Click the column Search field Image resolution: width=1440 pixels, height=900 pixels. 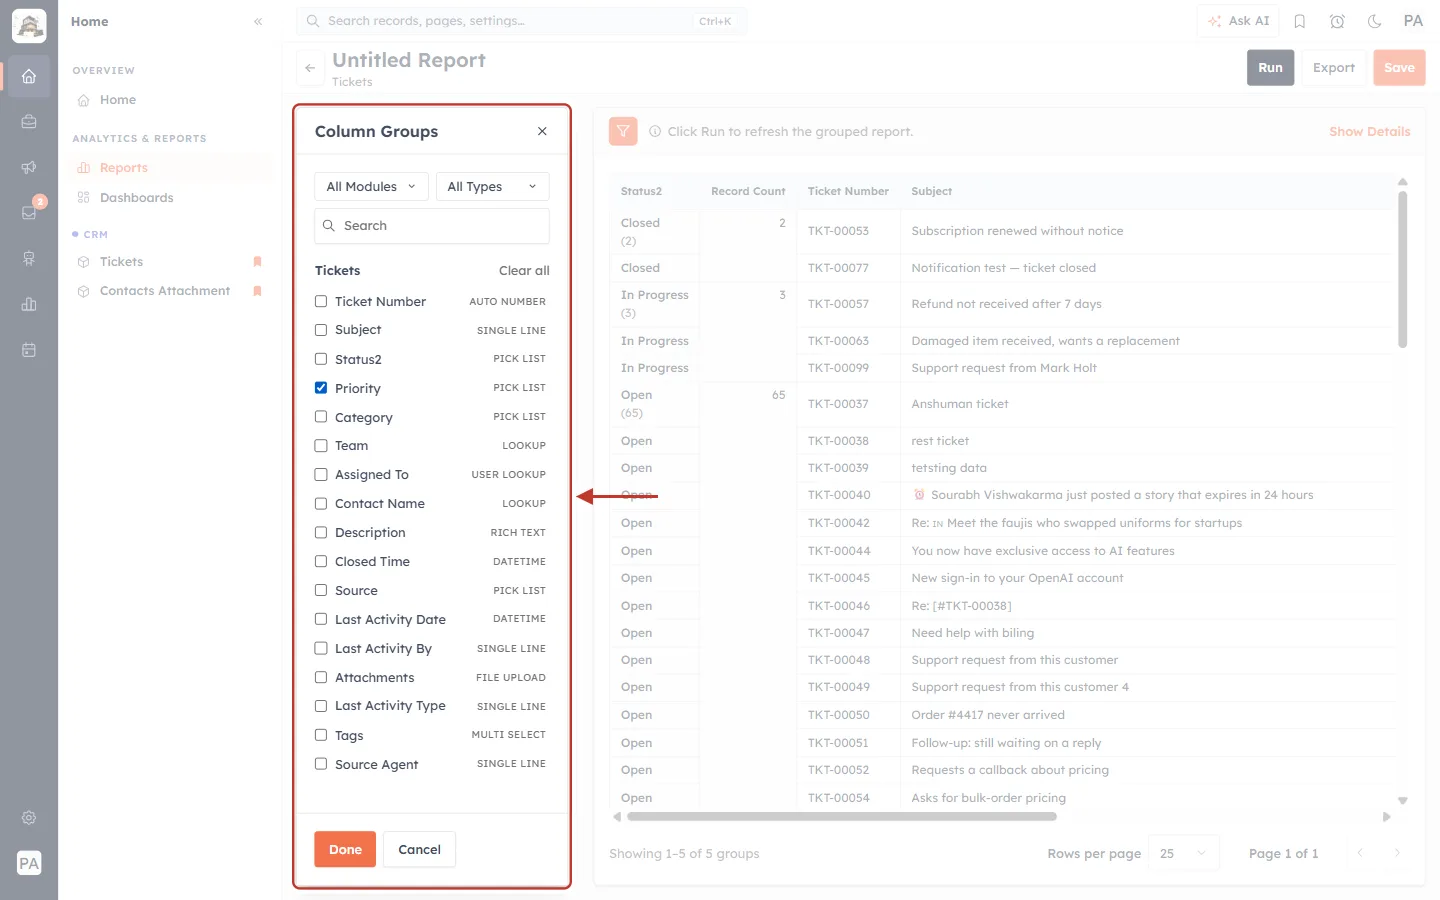coord(432,226)
